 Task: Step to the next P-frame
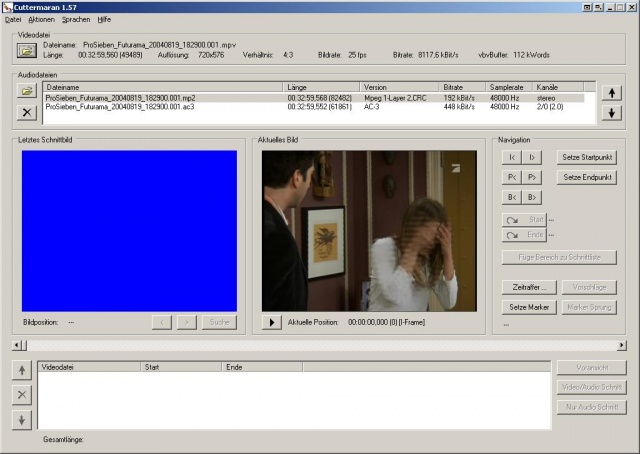point(533,177)
